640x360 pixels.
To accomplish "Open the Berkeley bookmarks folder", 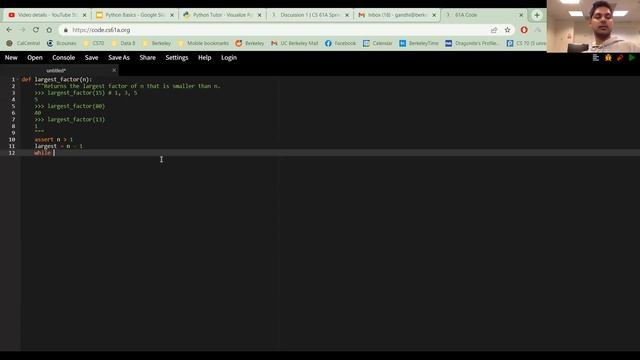I will [157, 43].
